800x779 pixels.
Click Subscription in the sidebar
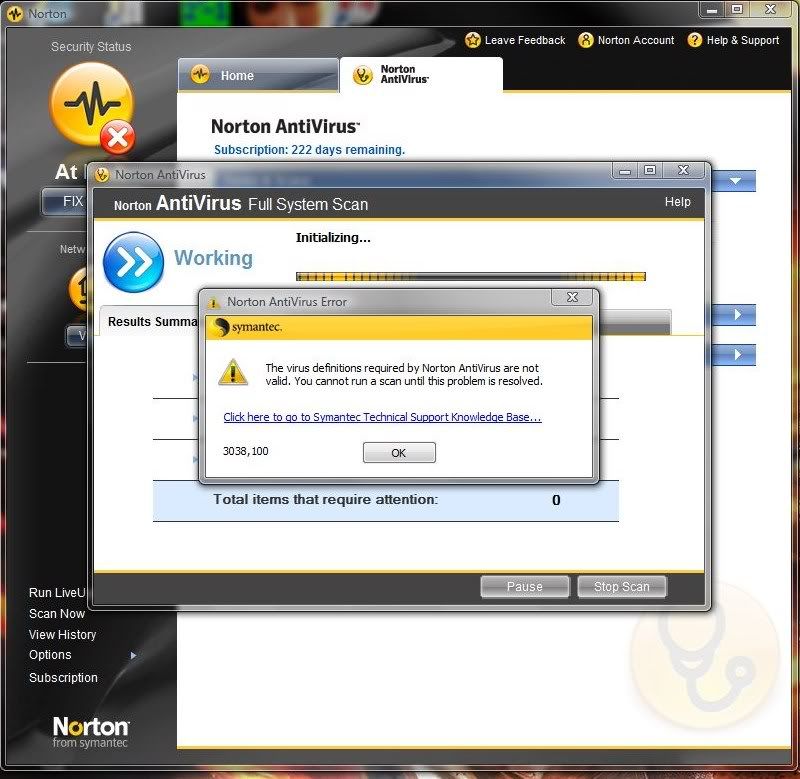63,677
